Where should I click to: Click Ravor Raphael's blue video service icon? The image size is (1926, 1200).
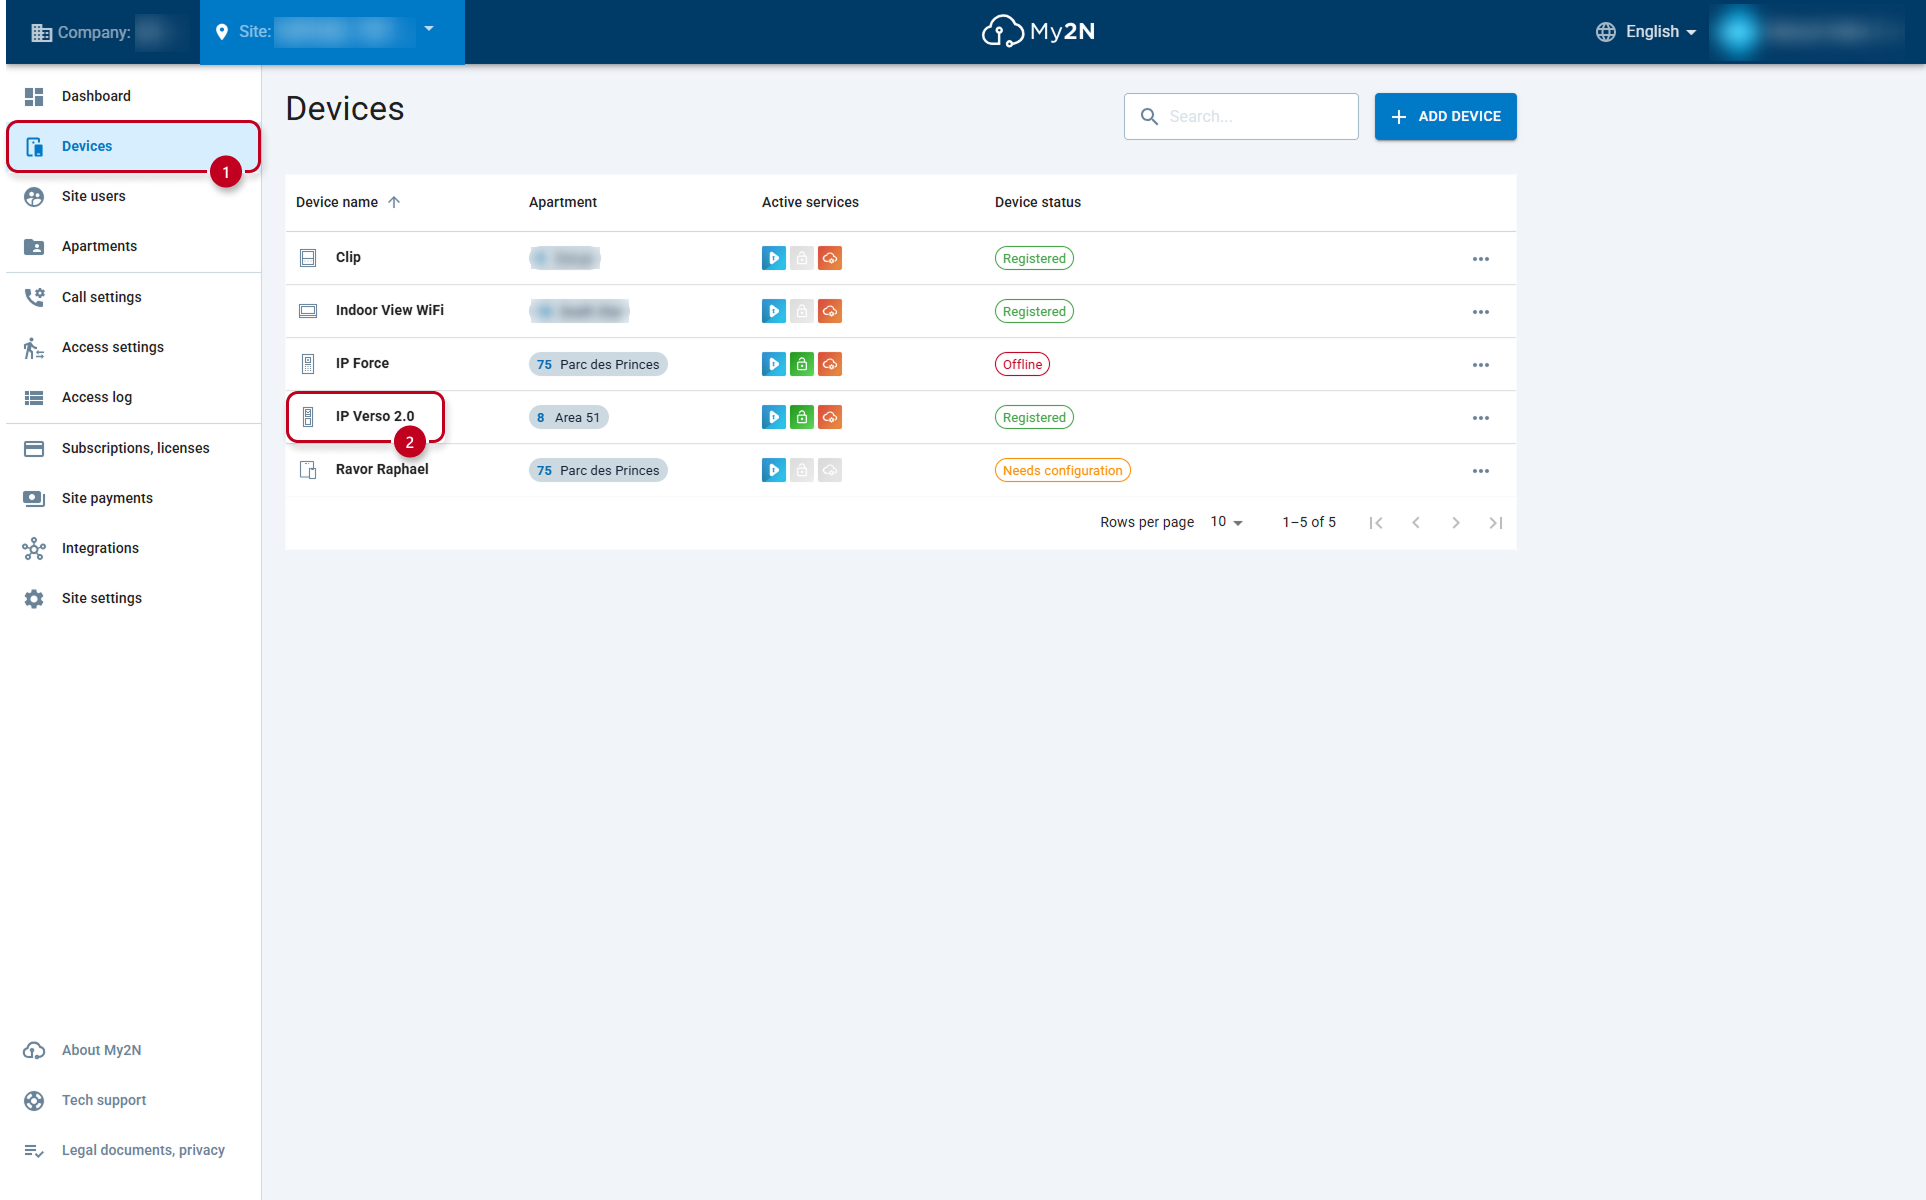point(774,470)
